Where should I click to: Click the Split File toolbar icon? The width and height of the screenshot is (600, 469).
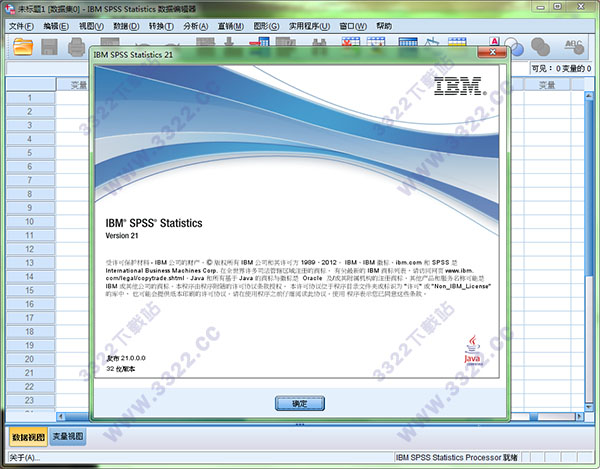point(408,42)
